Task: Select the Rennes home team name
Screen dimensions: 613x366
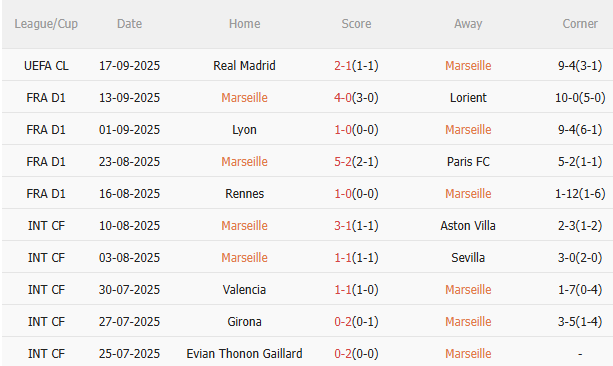Action: tap(244, 194)
